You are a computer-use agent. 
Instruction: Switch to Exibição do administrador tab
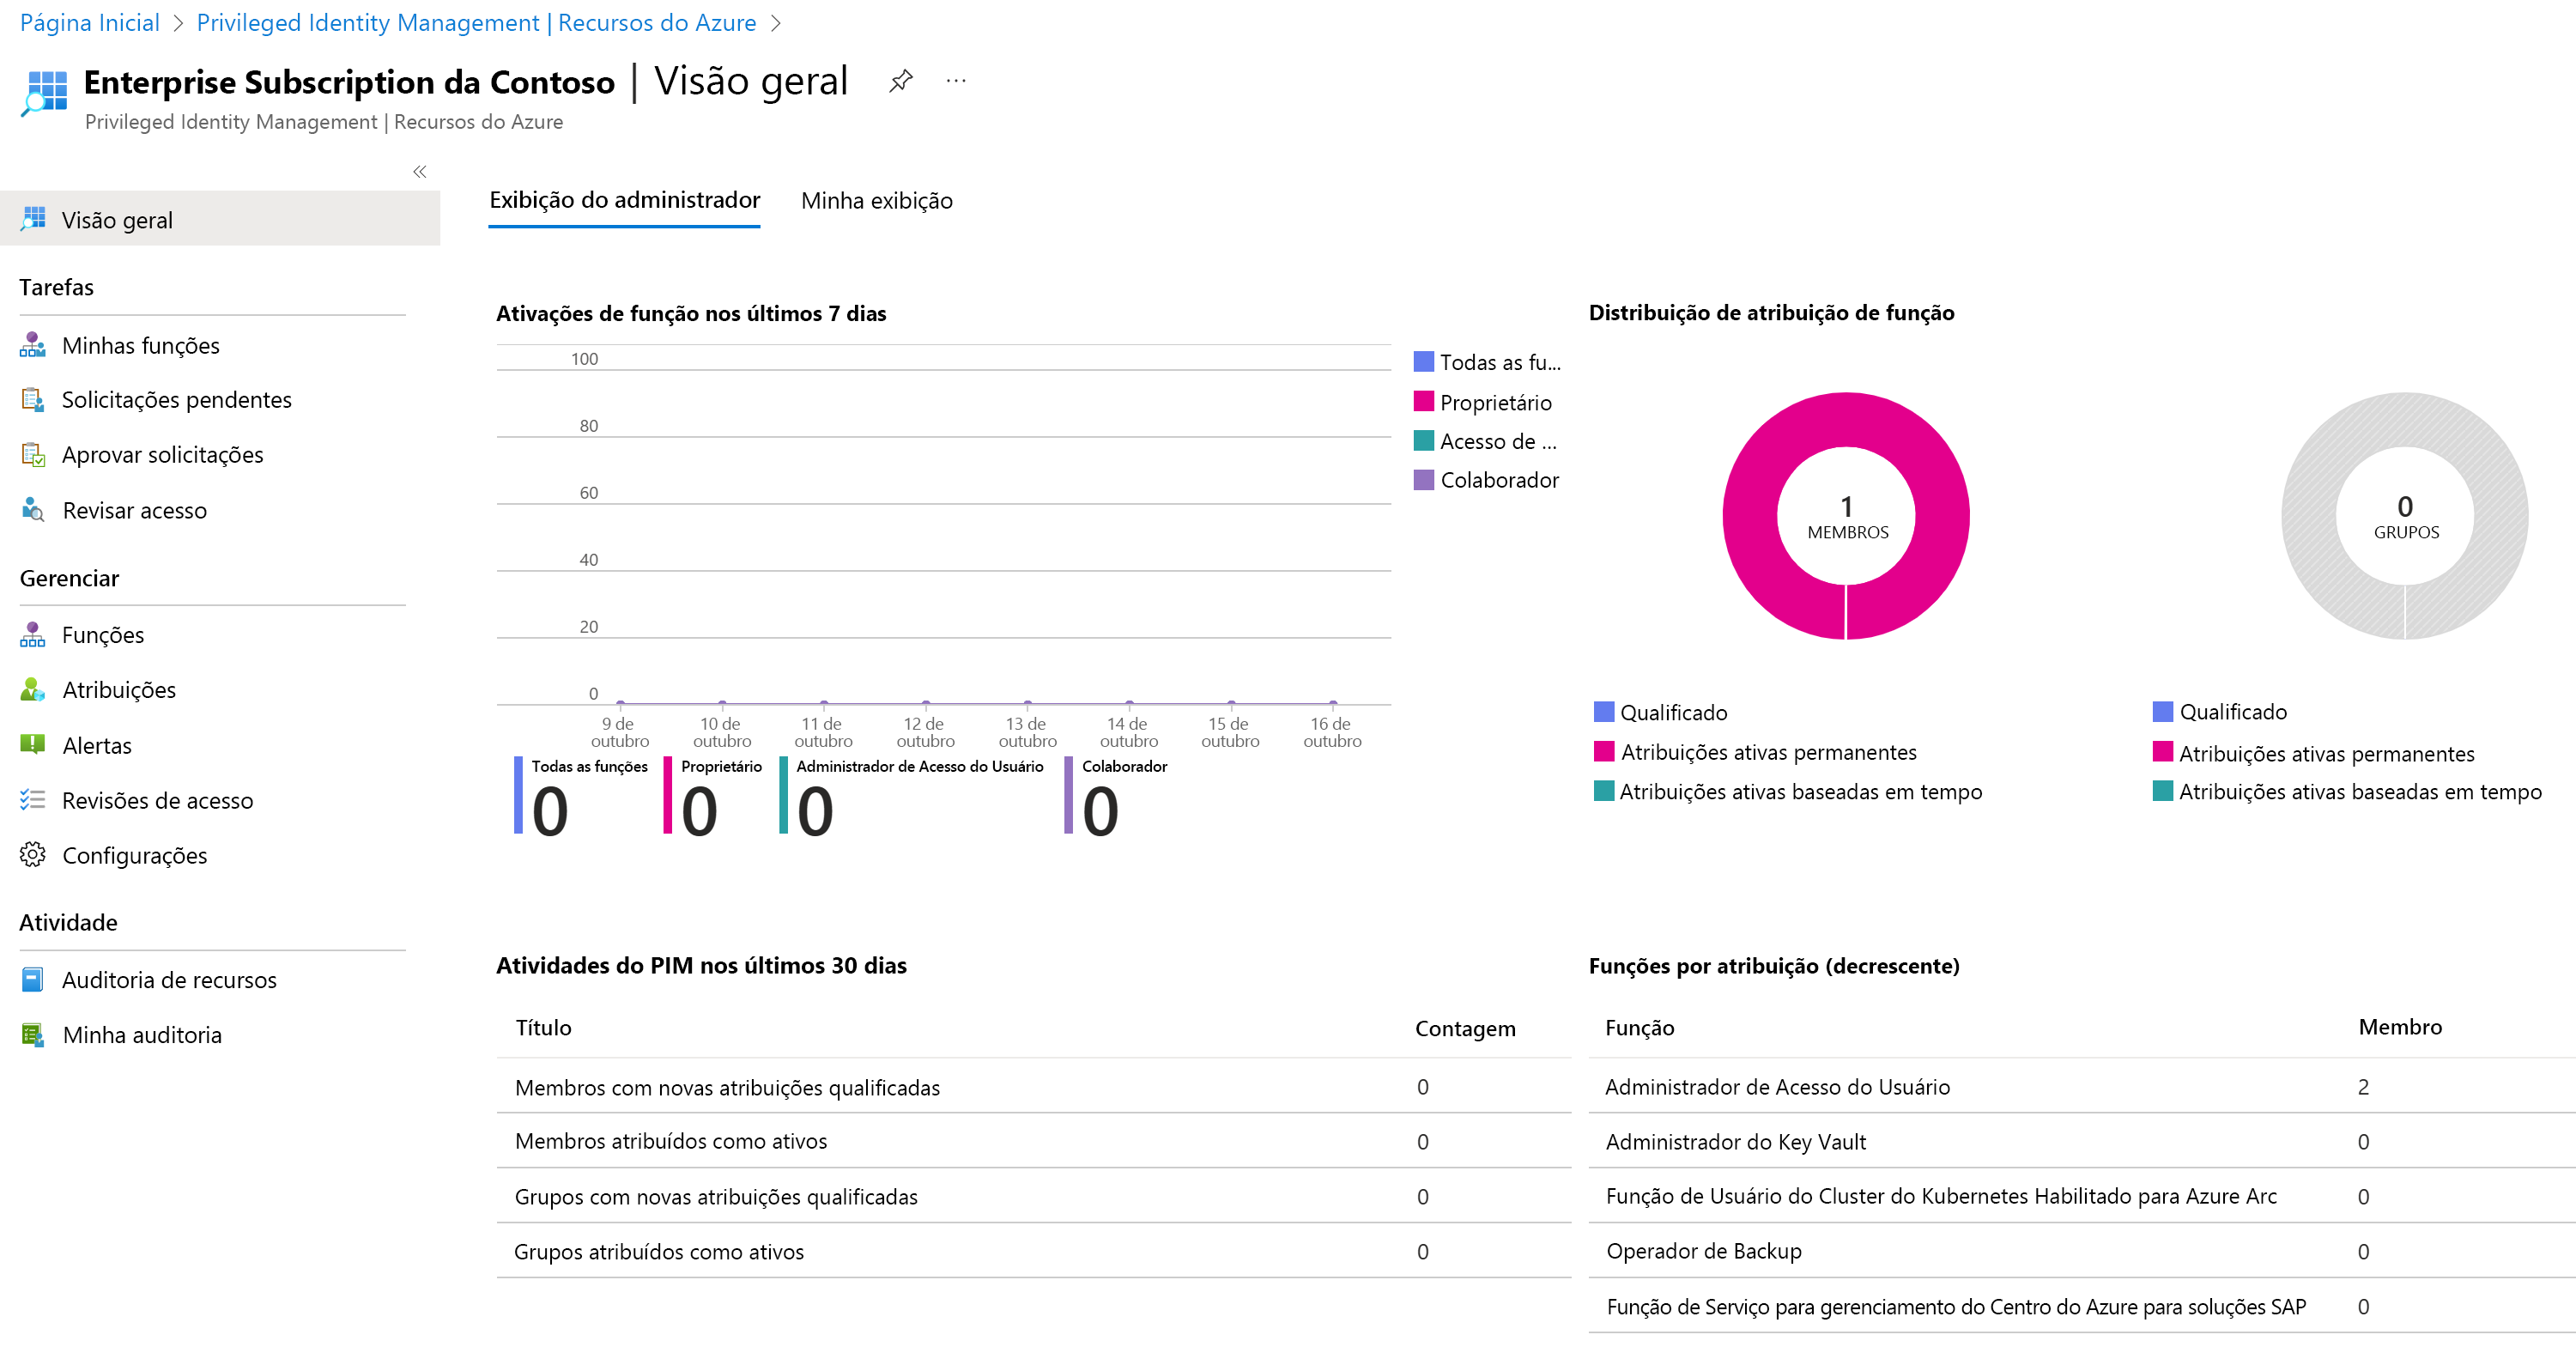(x=625, y=200)
